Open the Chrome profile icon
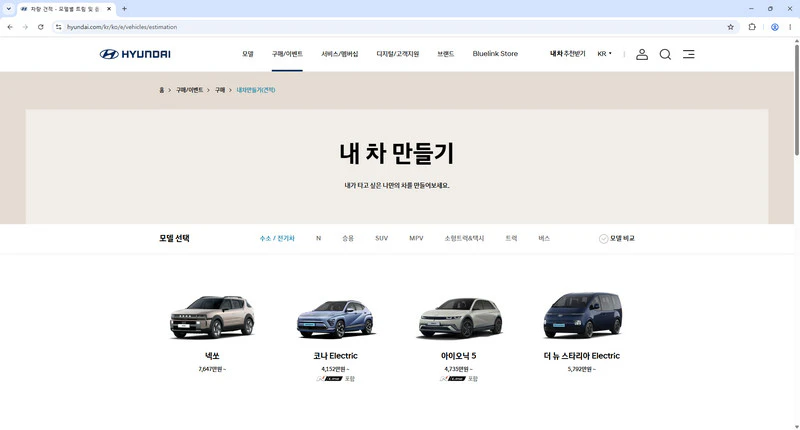The width and height of the screenshot is (800, 430). click(x=774, y=27)
